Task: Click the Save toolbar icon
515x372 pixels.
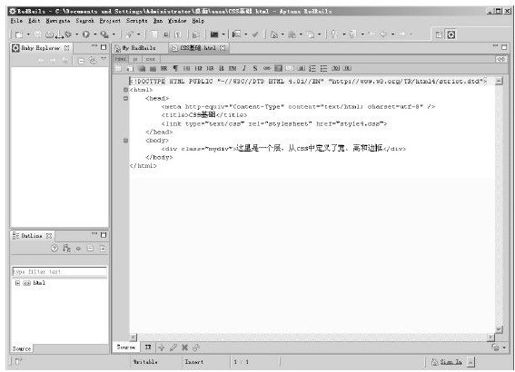Action: point(38,34)
